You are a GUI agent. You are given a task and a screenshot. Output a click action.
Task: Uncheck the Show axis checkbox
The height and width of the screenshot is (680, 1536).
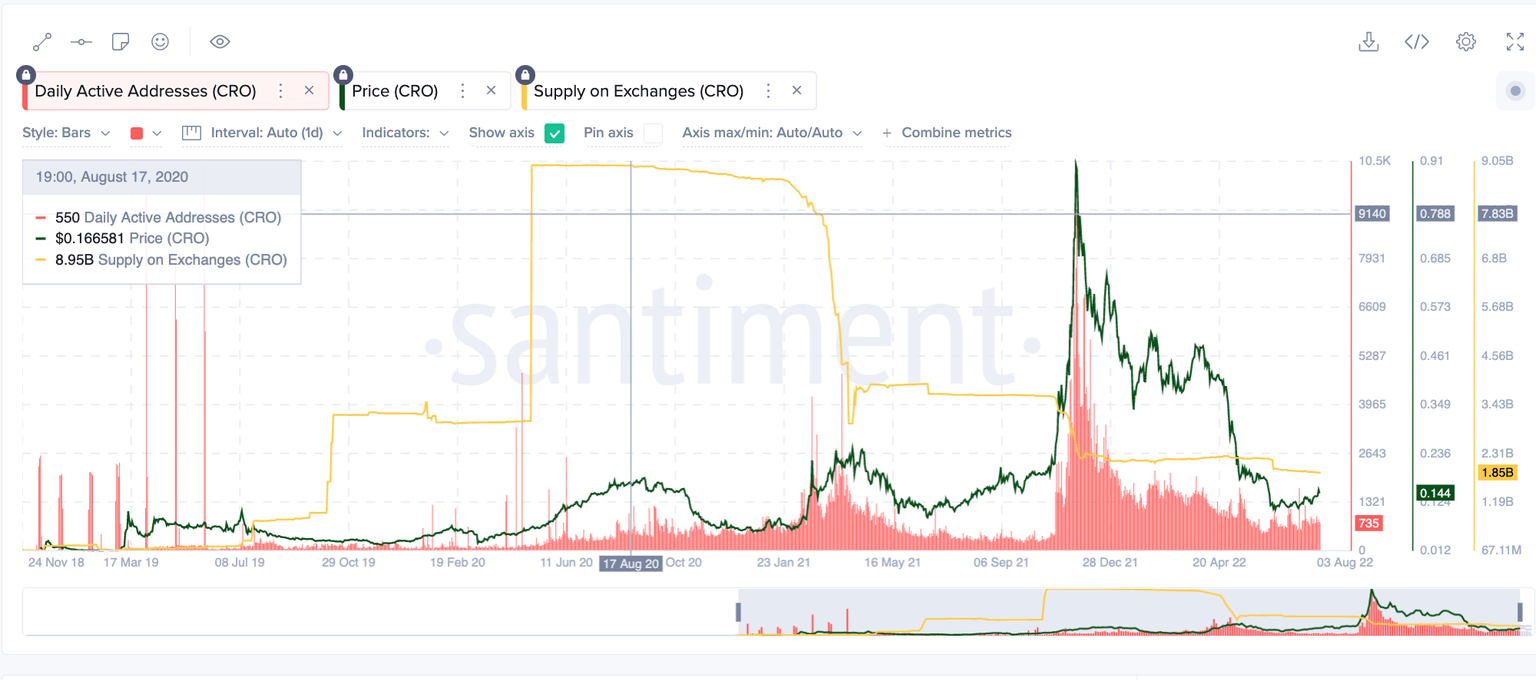pyautogui.click(x=554, y=132)
